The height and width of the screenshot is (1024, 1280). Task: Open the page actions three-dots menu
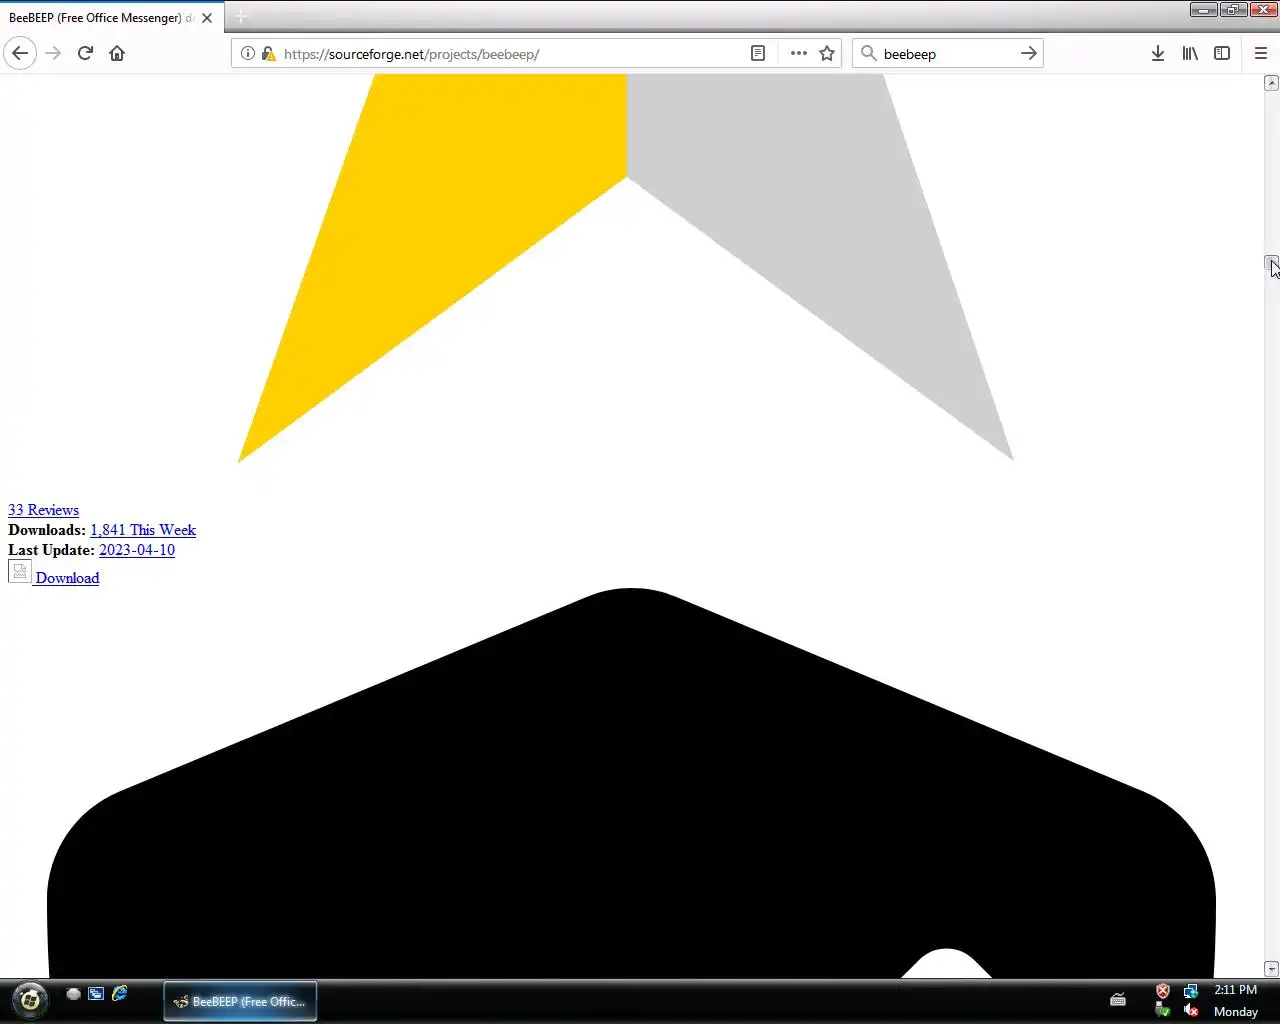(798, 53)
